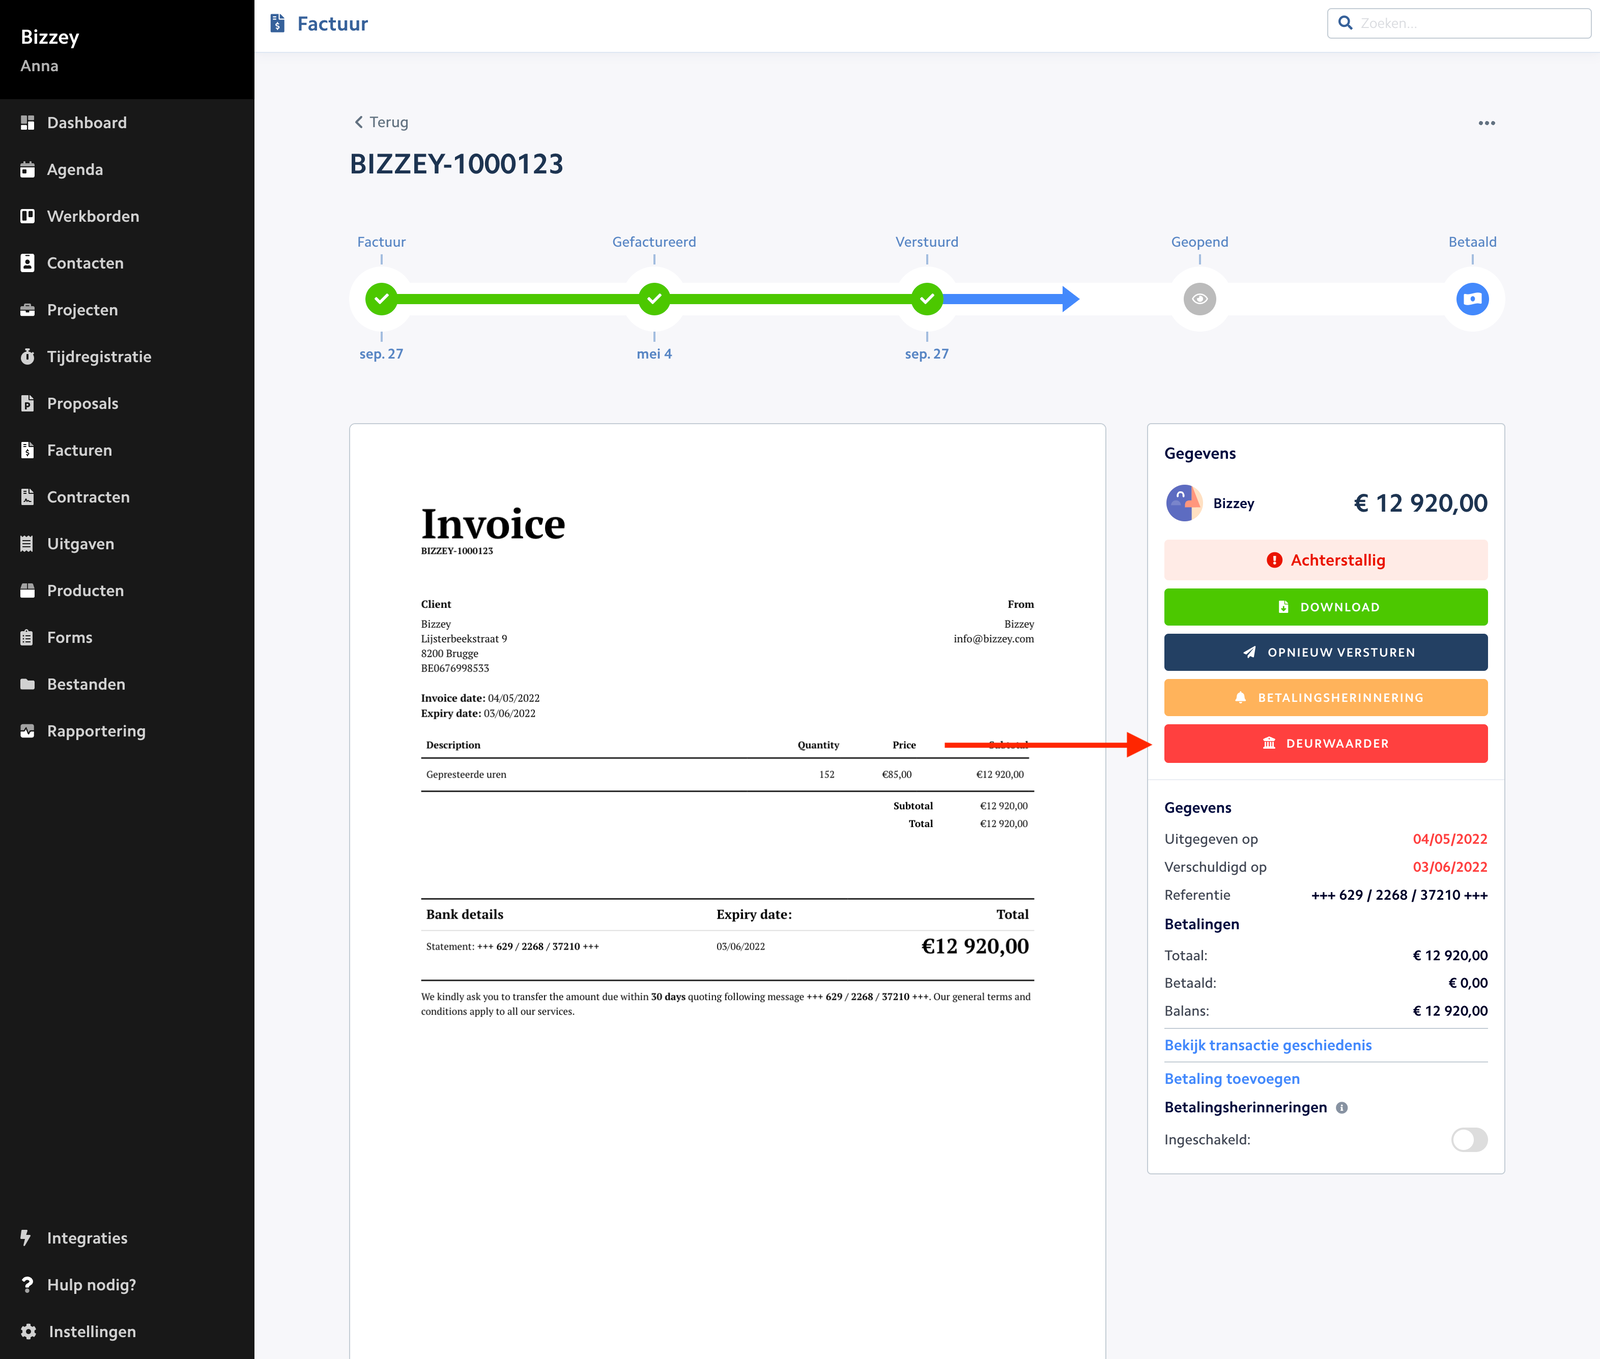Click the Bestanden folder icon
This screenshot has width=1600, height=1359.
[x=28, y=685]
